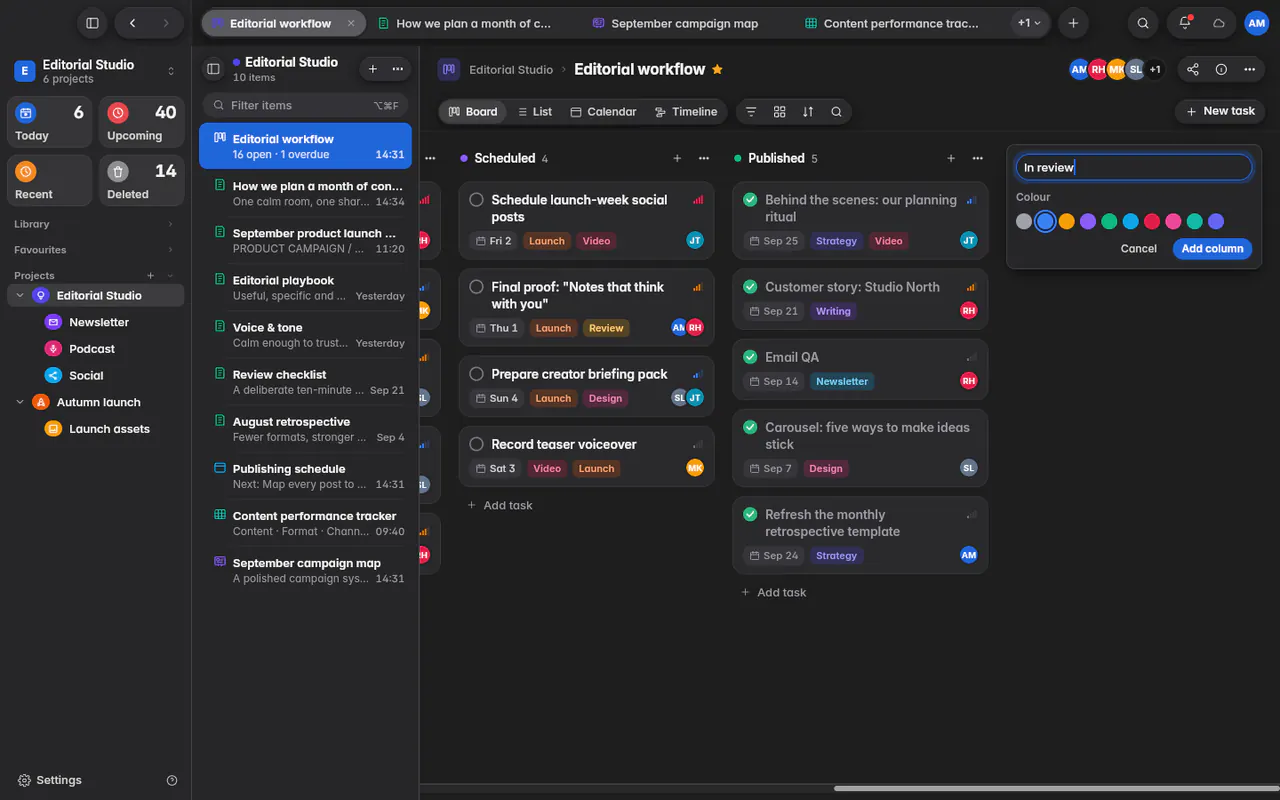The width and height of the screenshot is (1280, 800).
Task: Open the search magnifier in top bar
Action: (1143, 23)
